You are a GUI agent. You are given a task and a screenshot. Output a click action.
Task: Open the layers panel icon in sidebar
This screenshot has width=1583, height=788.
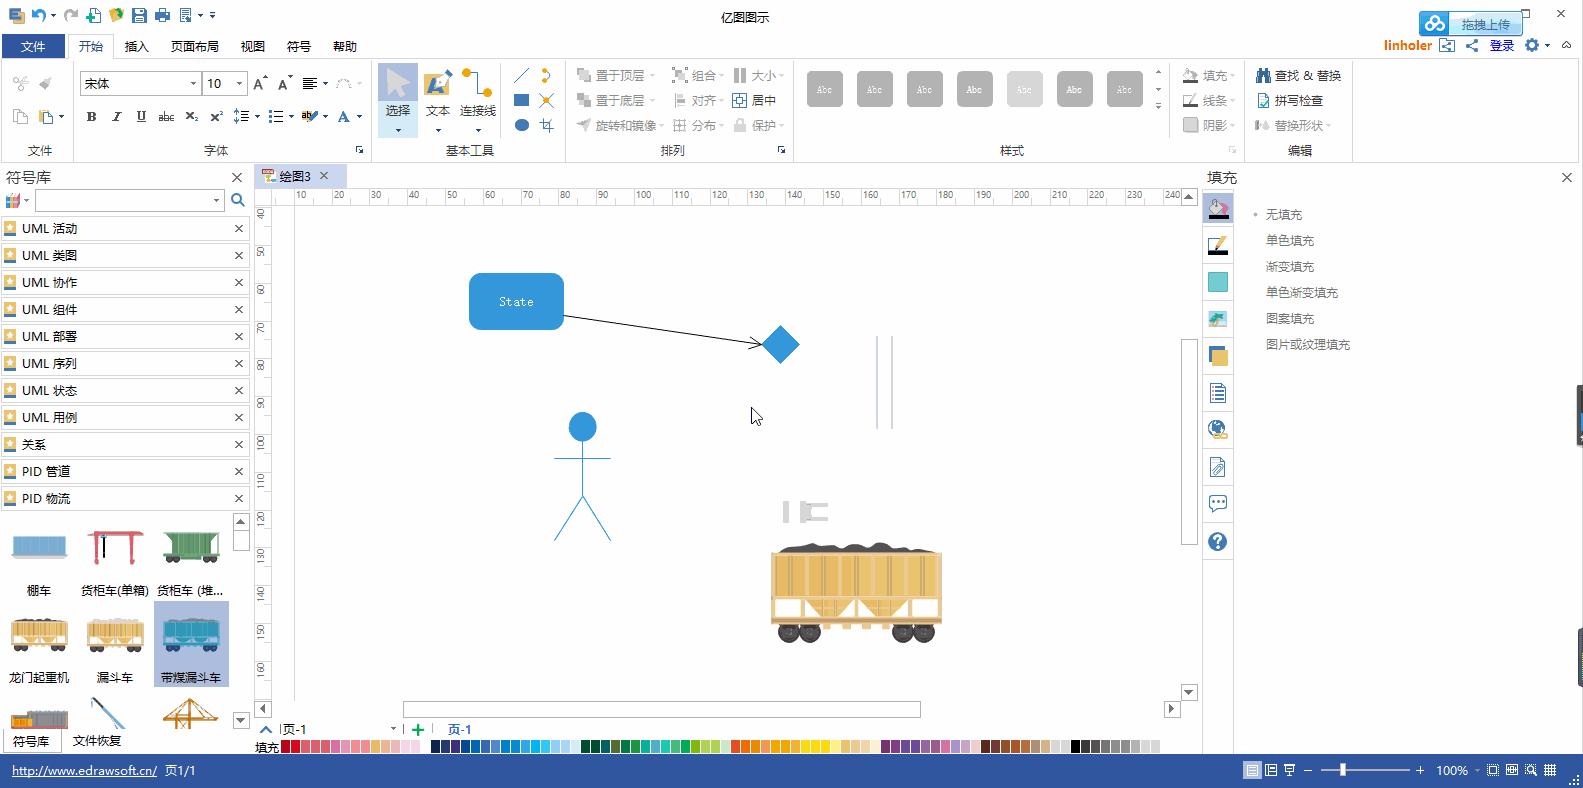click(1217, 356)
